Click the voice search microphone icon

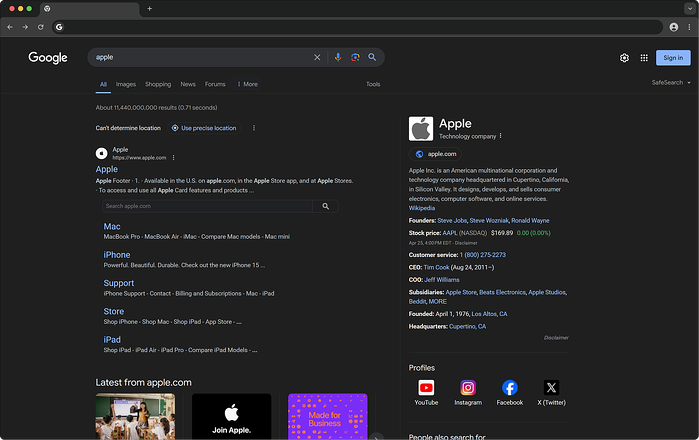coord(338,58)
